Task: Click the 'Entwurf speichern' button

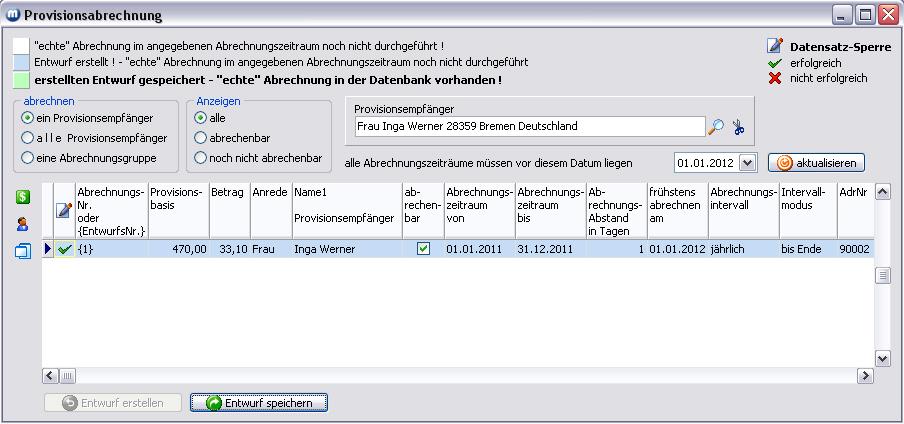Action: (x=259, y=403)
